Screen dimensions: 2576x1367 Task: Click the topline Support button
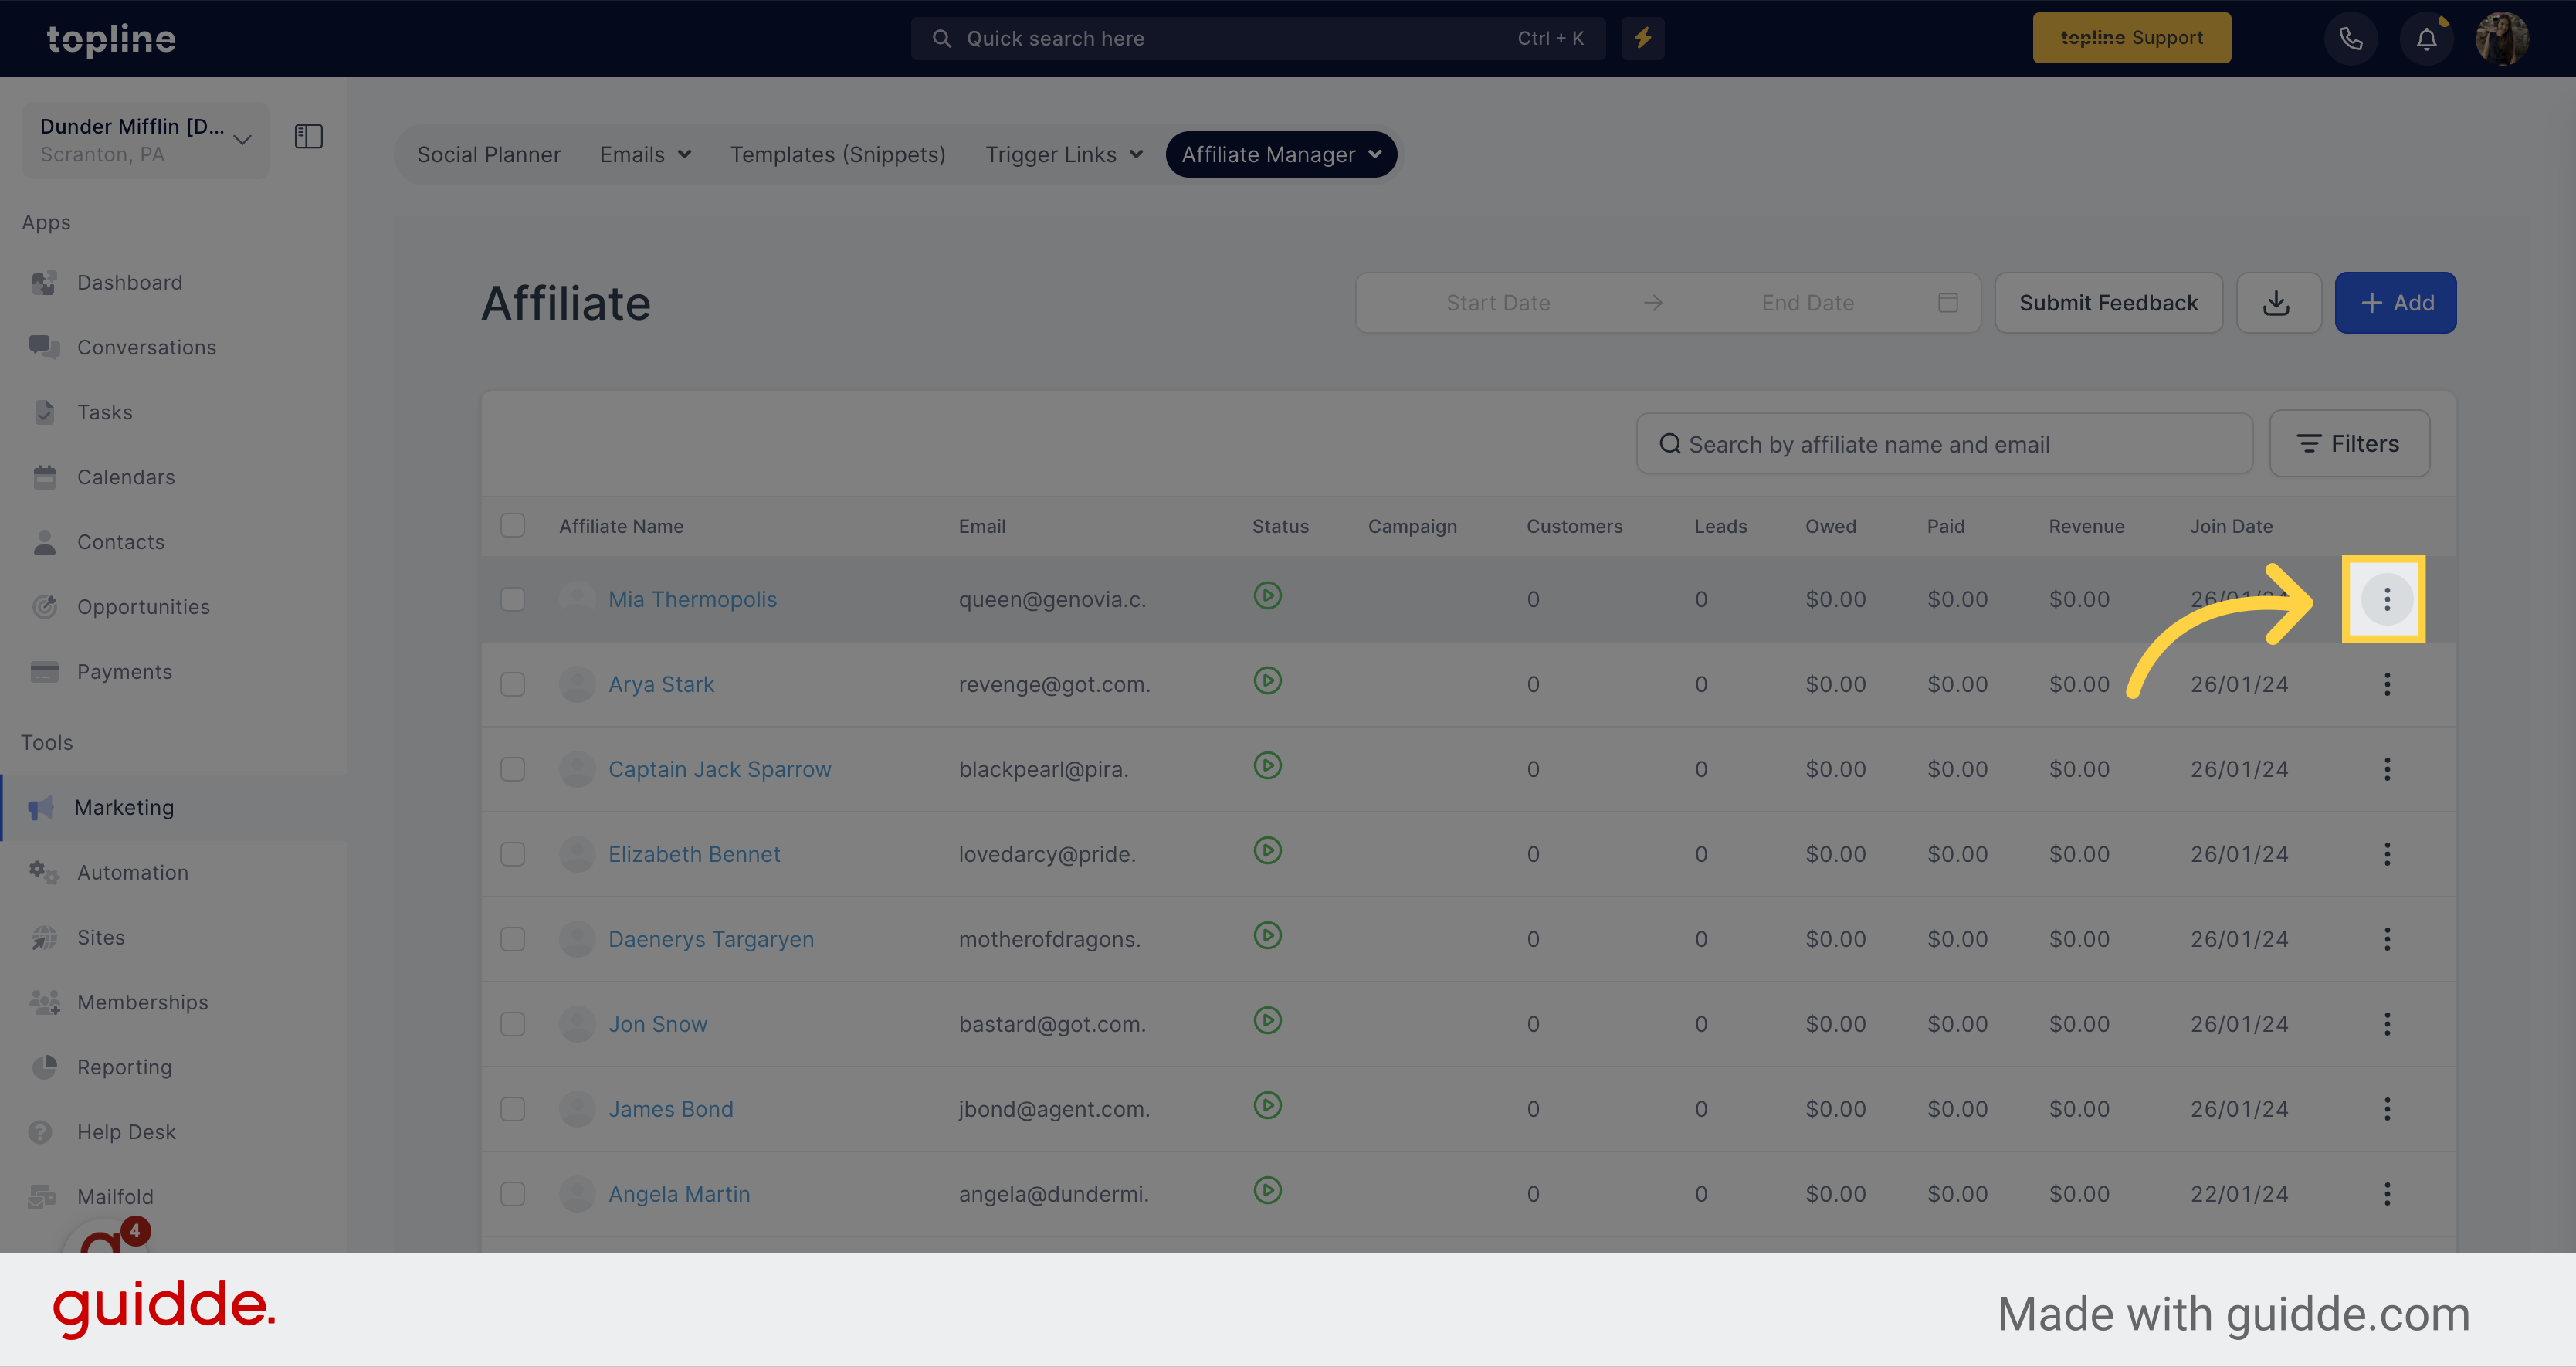point(2131,38)
